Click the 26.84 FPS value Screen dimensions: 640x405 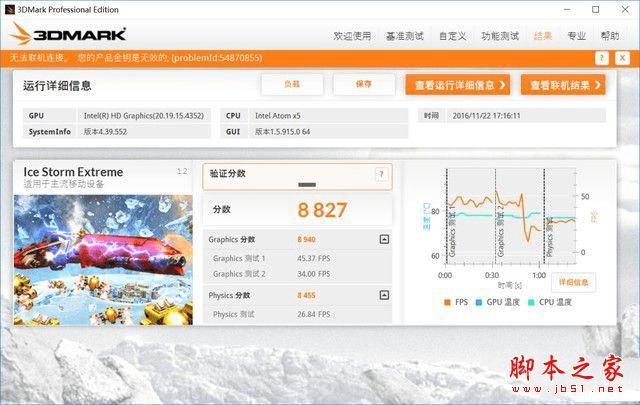[x=314, y=314]
